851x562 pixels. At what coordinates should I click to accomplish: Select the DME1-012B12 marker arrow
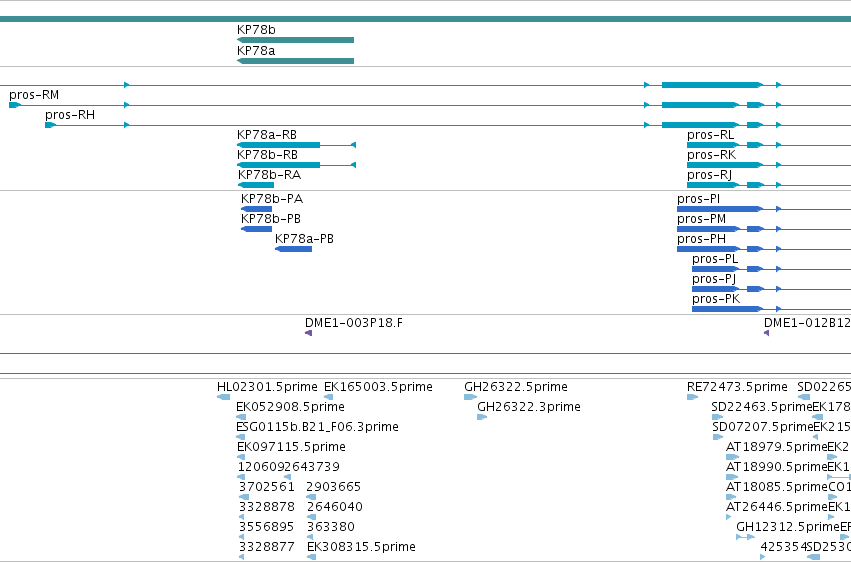[766, 333]
